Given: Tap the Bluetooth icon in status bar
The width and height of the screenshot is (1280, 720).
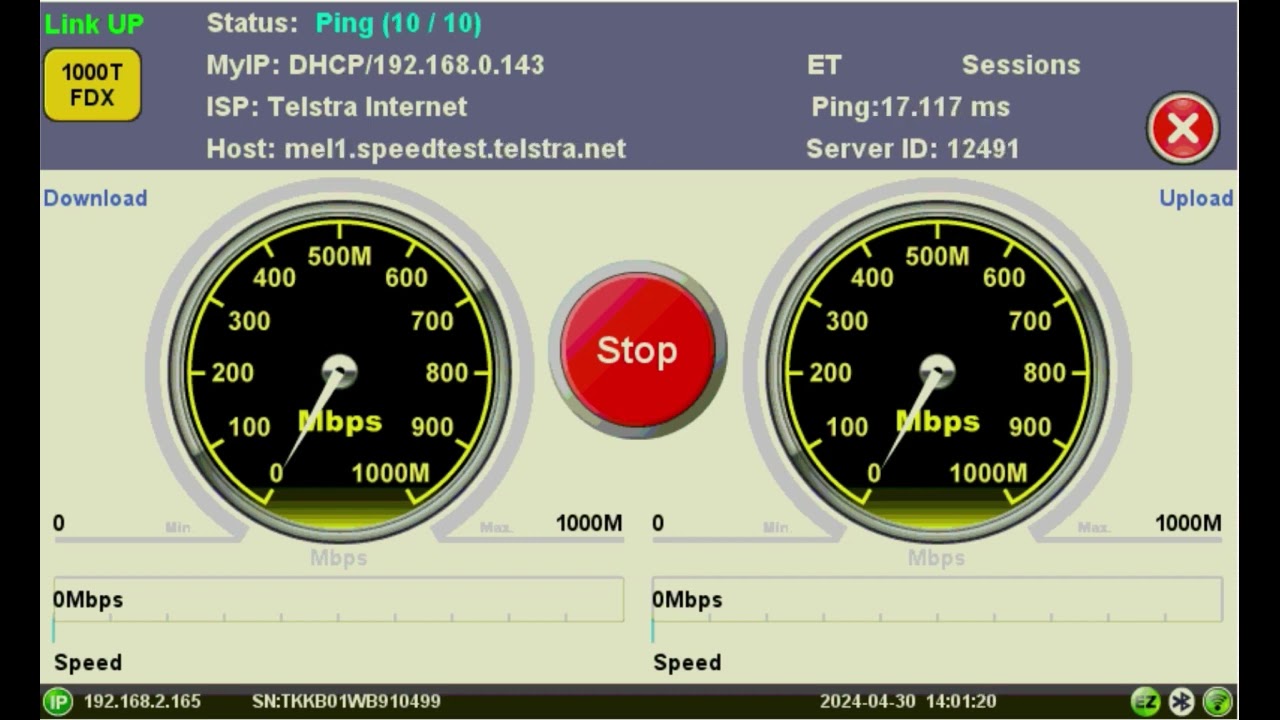Looking at the screenshot, I should (x=1182, y=702).
